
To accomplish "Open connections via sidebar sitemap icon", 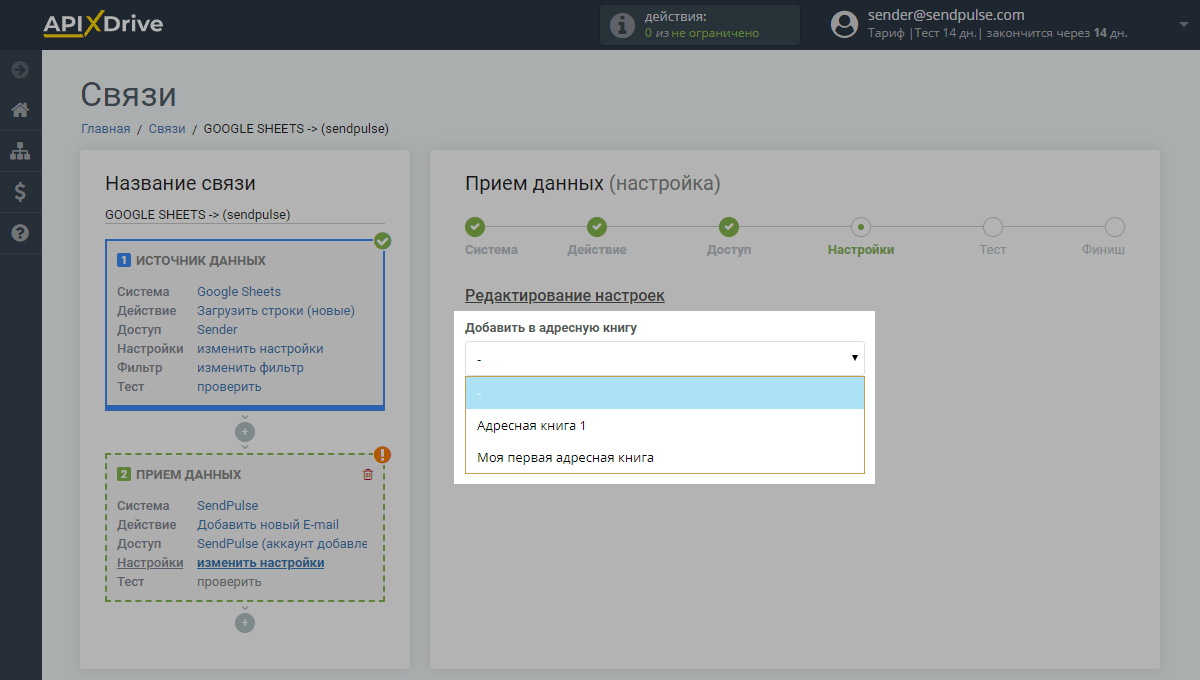I will tap(20, 151).
